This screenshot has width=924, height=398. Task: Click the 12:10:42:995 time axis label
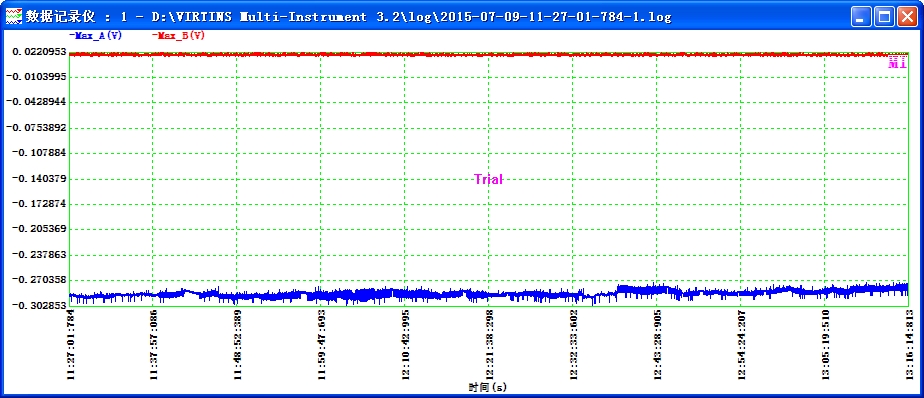[x=405, y=344]
